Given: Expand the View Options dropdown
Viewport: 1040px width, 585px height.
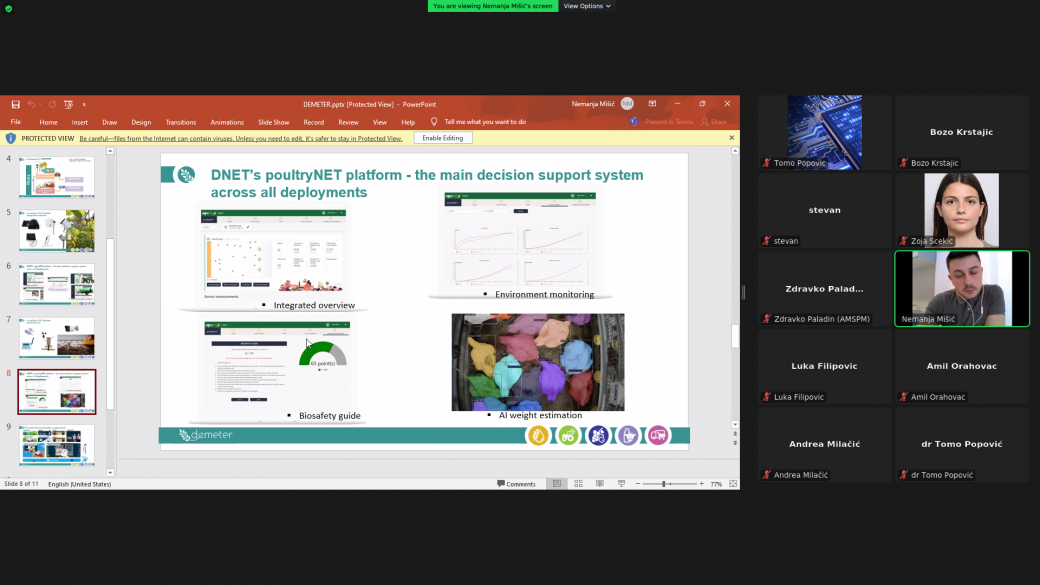Looking at the screenshot, I should (587, 6).
